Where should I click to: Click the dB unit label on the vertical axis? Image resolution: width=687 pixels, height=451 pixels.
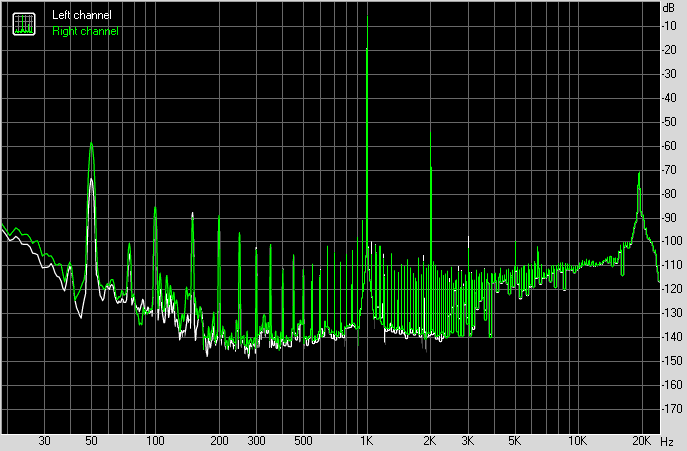[669, 8]
